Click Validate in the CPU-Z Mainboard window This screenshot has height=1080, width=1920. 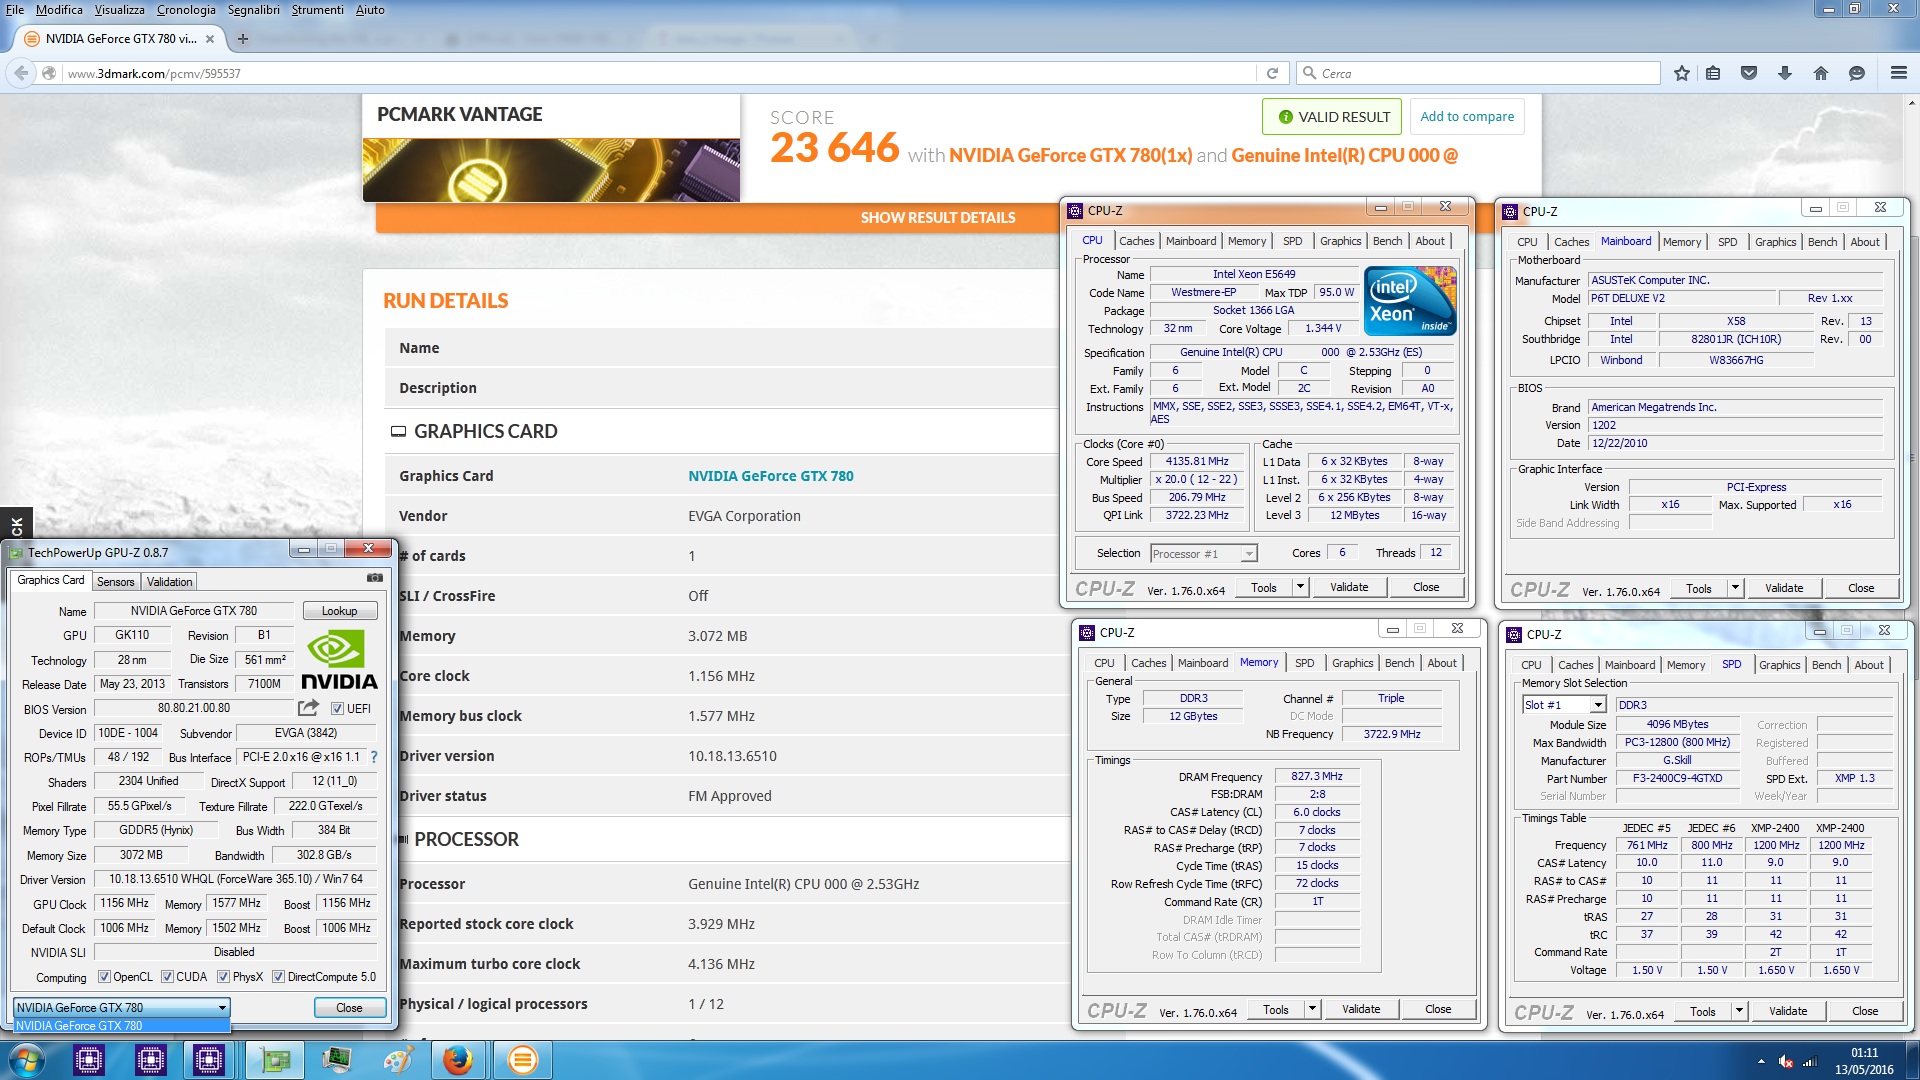coord(1783,588)
